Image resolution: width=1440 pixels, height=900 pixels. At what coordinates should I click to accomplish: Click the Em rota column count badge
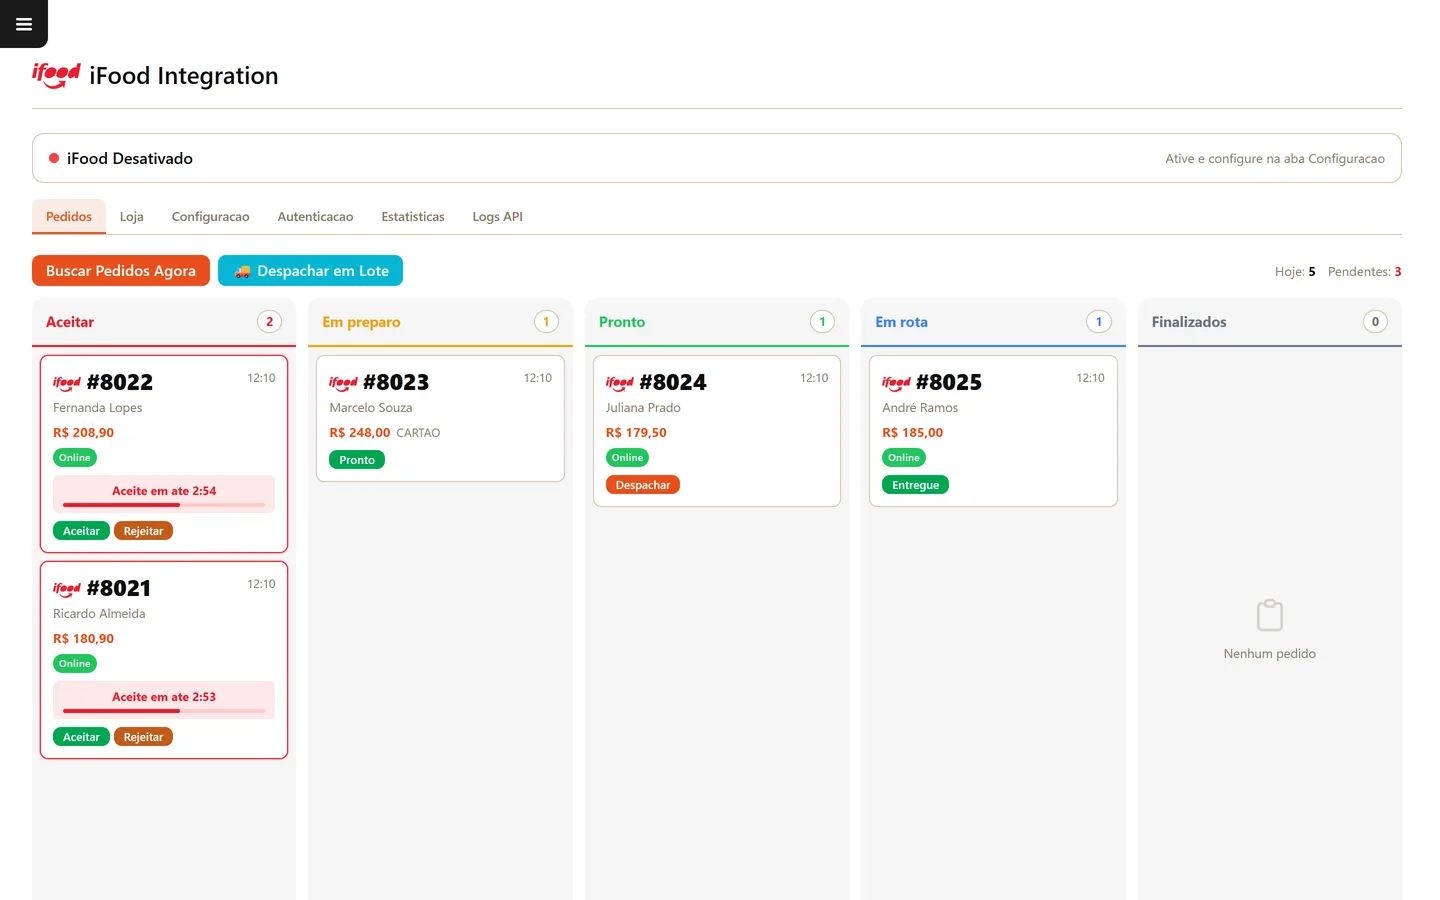(1099, 322)
